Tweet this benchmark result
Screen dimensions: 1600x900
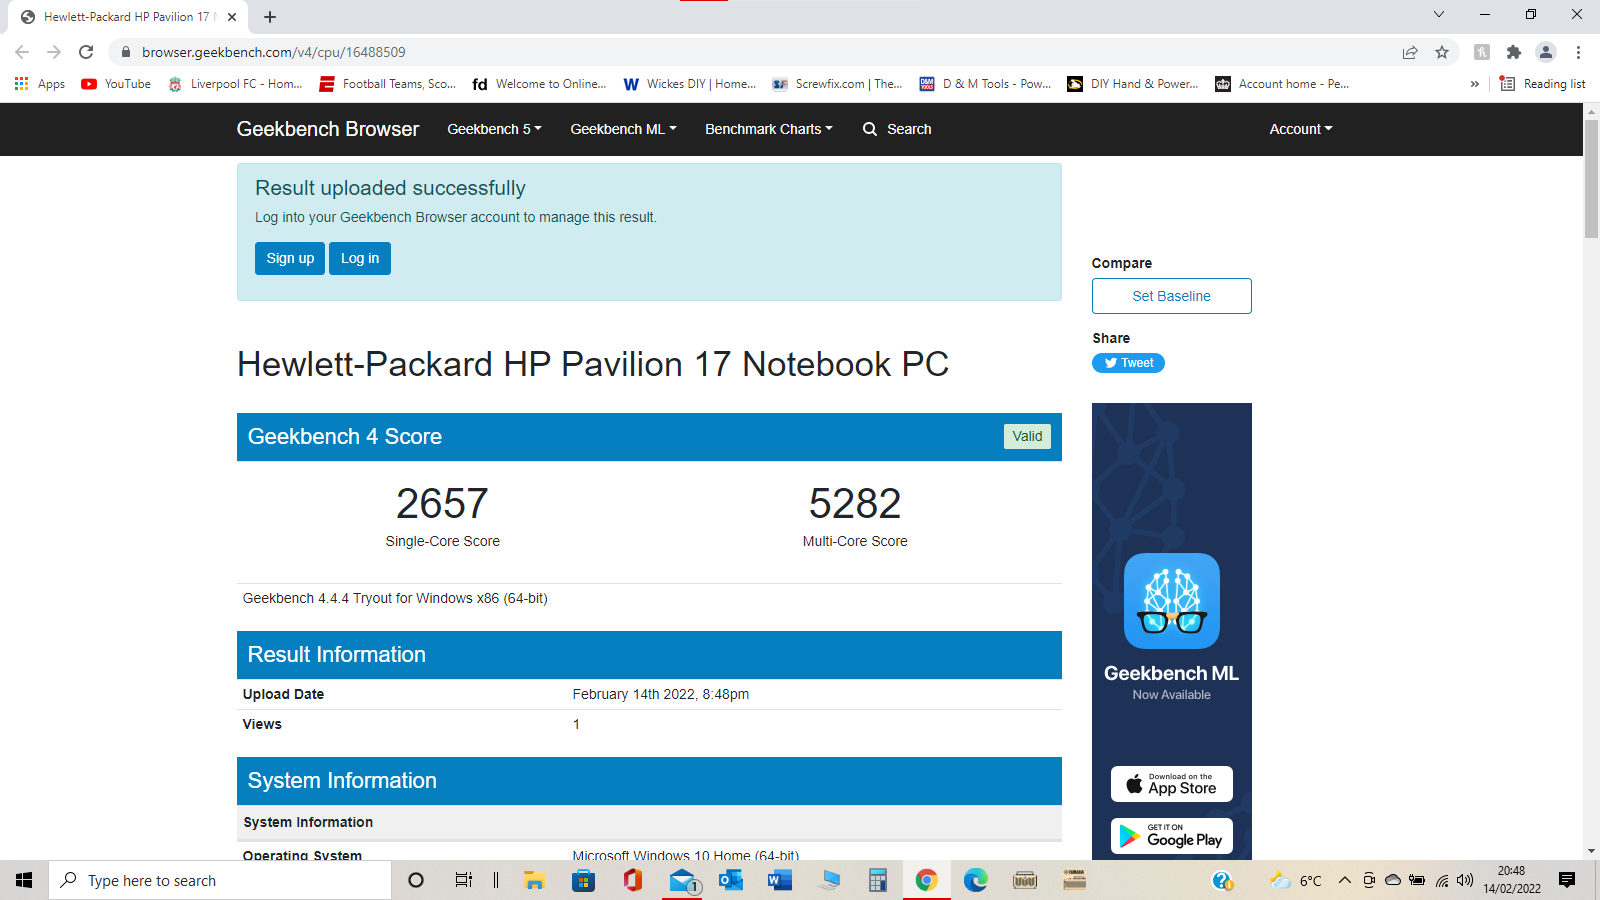coord(1128,363)
